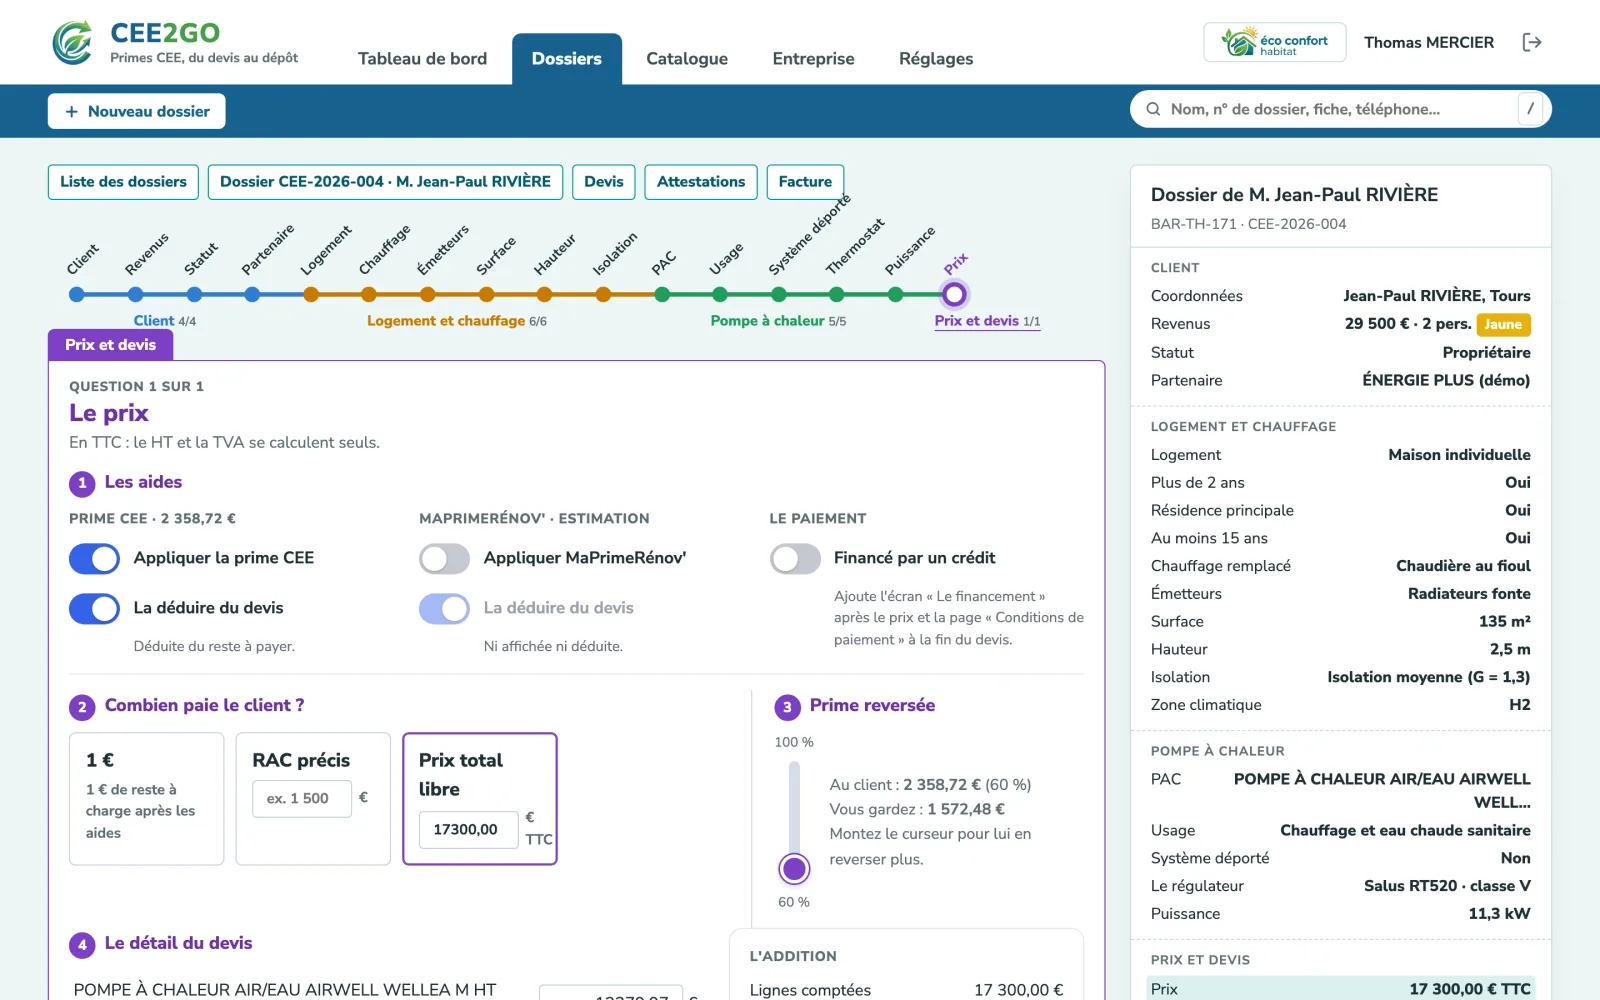Open the Tableau de bord tab
Viewport: 1600px width, 1000px height.
tap(422, 59)
